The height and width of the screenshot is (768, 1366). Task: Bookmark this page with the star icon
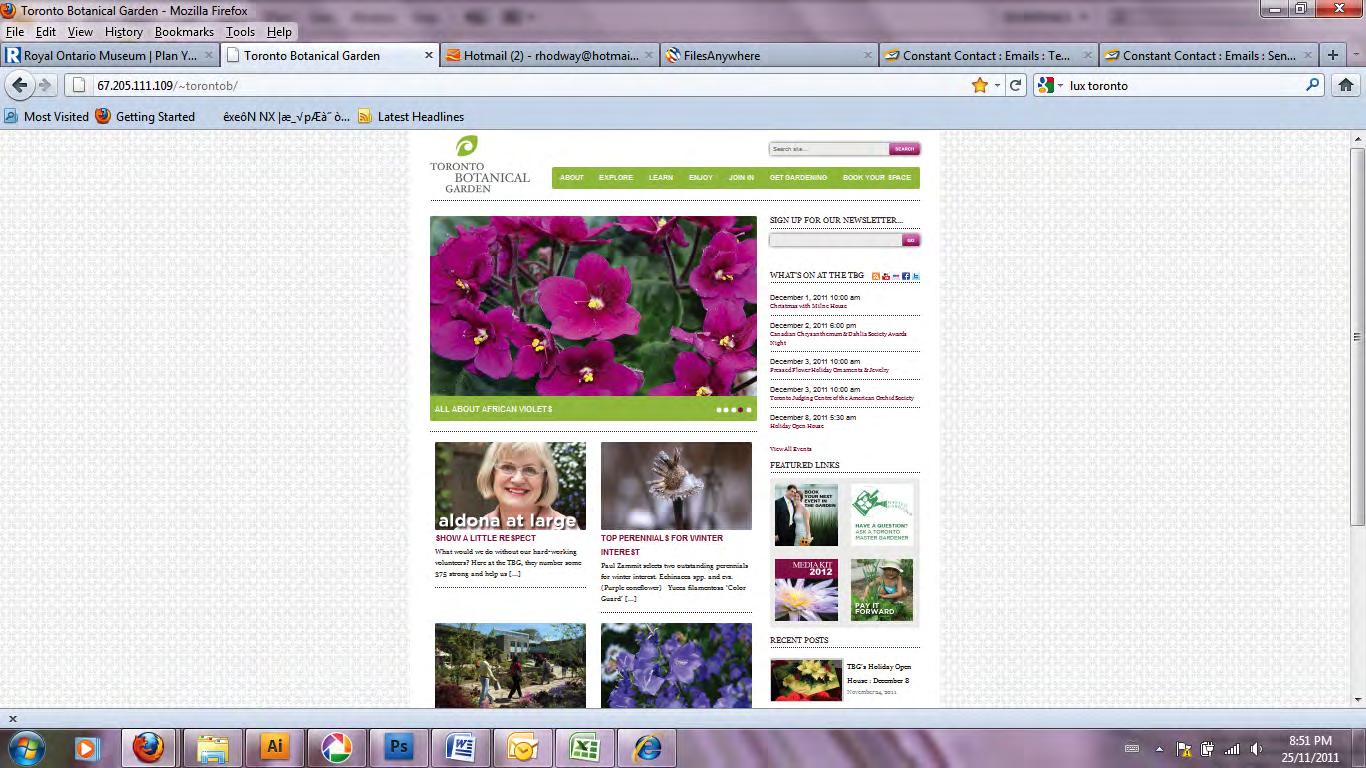pyautogui.click(x=980, y=86)
